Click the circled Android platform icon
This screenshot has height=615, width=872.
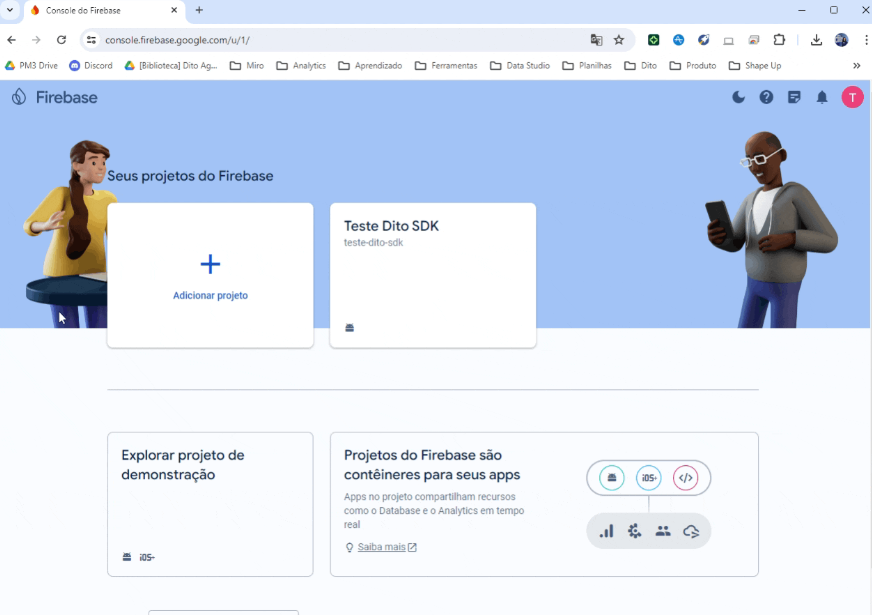pos(611,478)
